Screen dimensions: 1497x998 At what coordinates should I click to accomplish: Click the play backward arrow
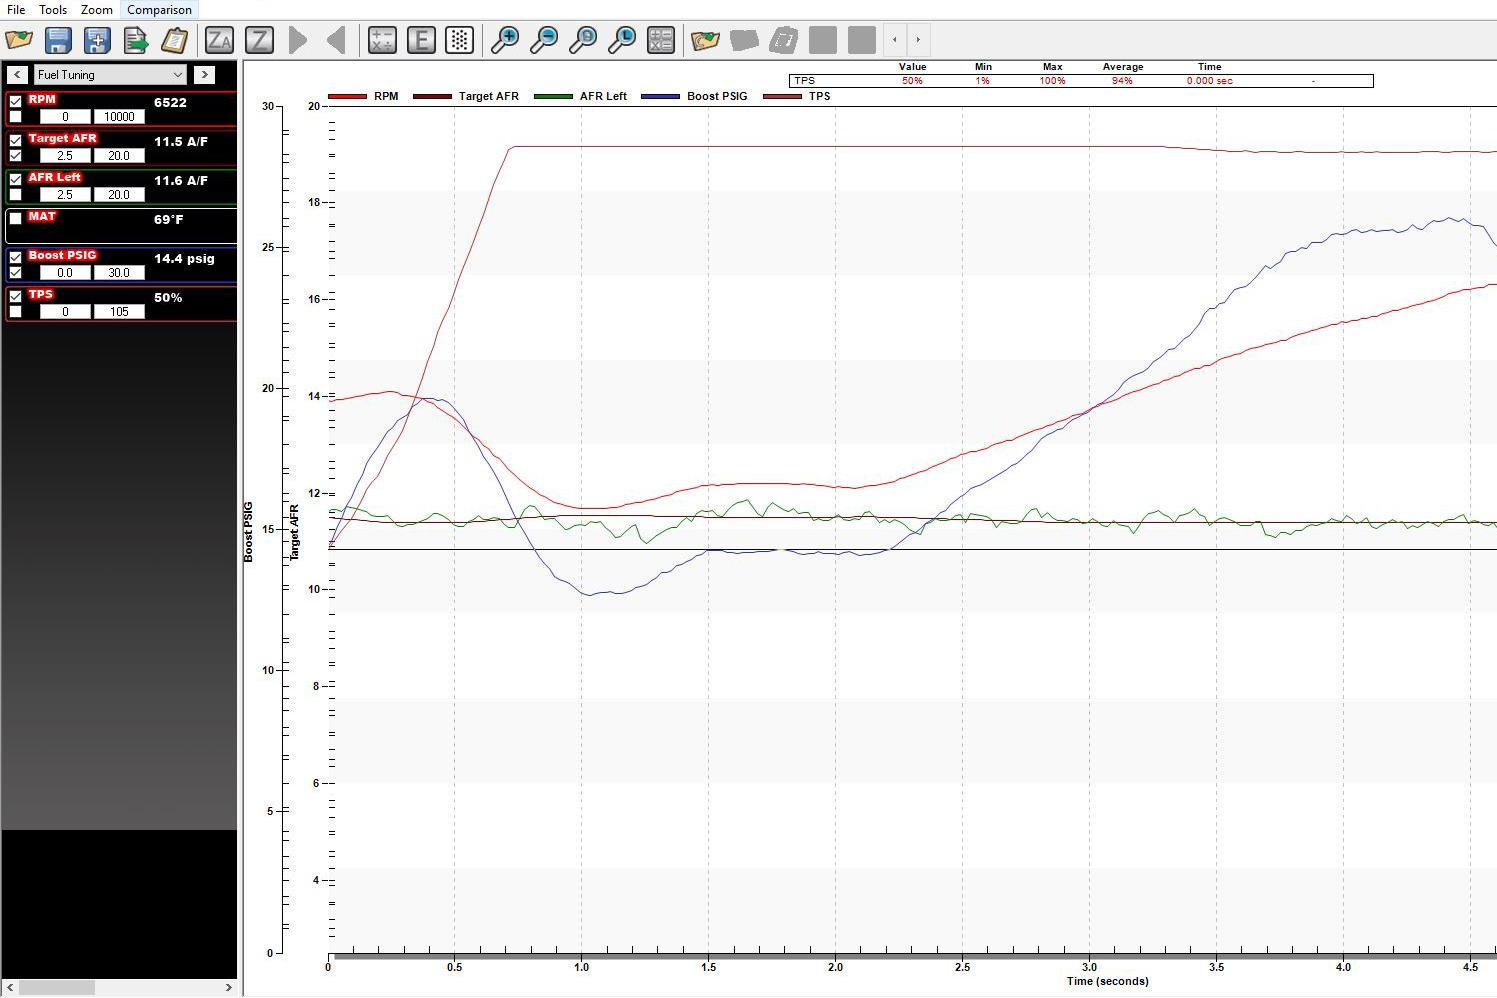[x=336, y=41]
